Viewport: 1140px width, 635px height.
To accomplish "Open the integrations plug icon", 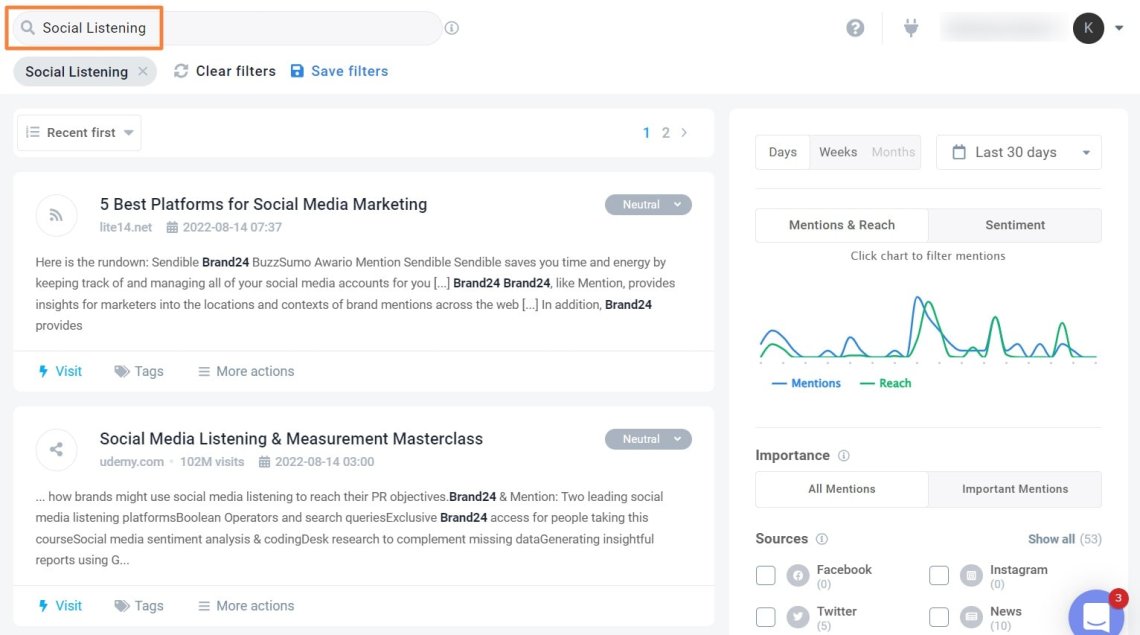I will coord(910,28).
